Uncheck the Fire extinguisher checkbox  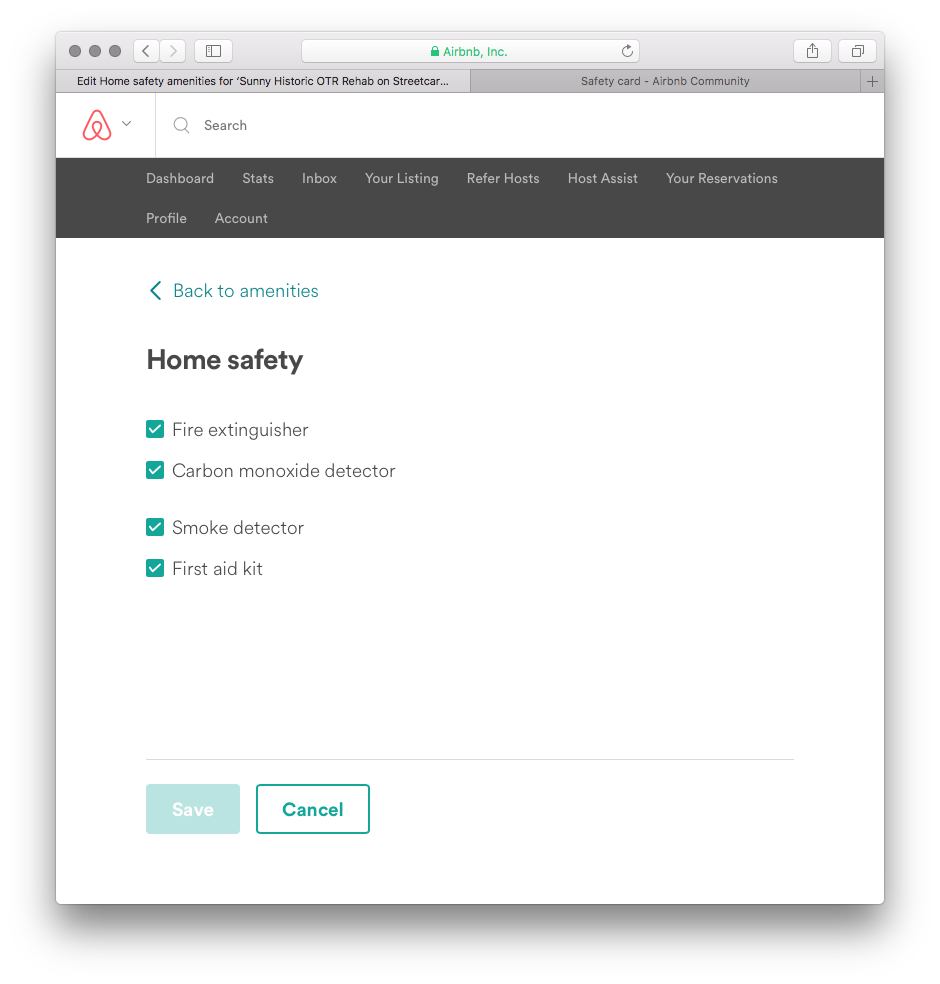coord(155,430)
